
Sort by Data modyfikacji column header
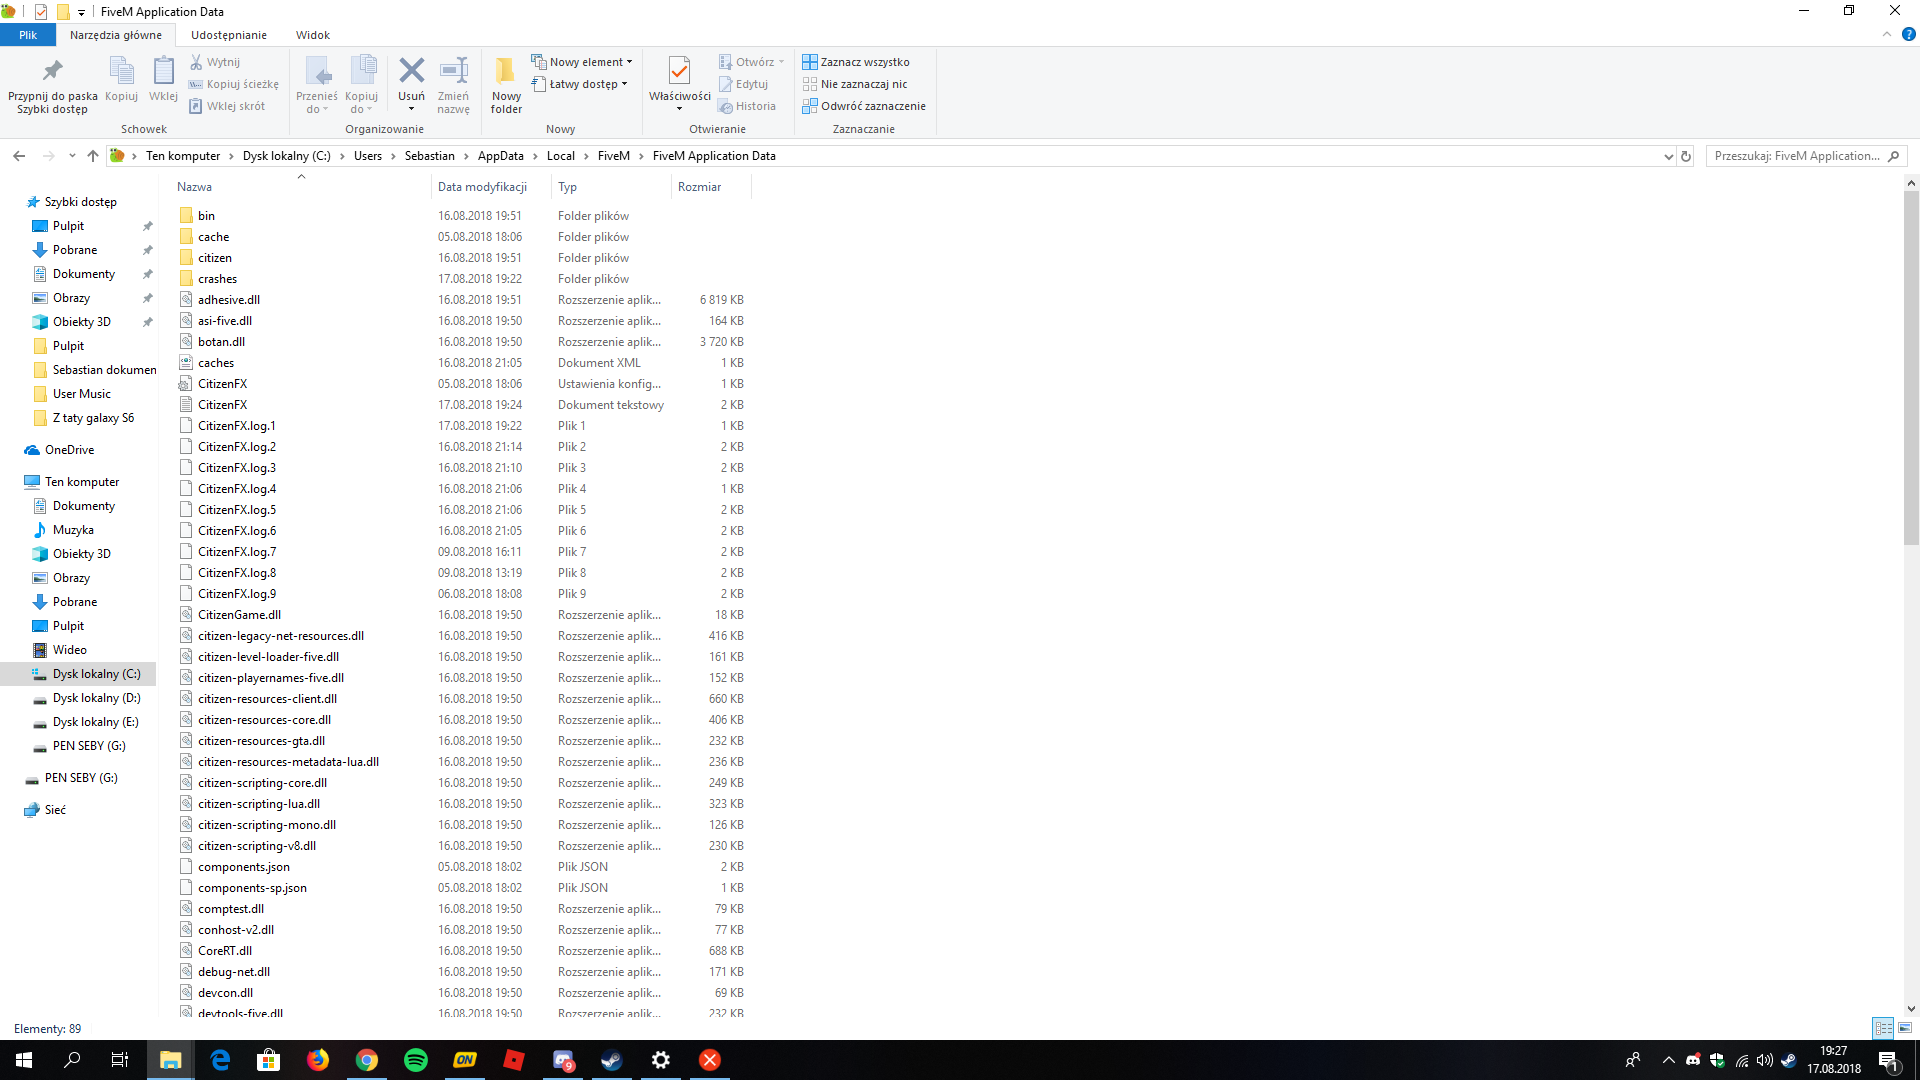[482, 187]
